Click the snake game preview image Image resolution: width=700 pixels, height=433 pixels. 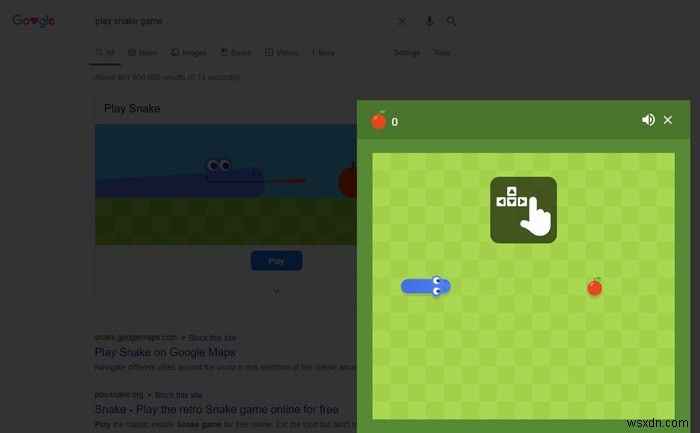226,184
